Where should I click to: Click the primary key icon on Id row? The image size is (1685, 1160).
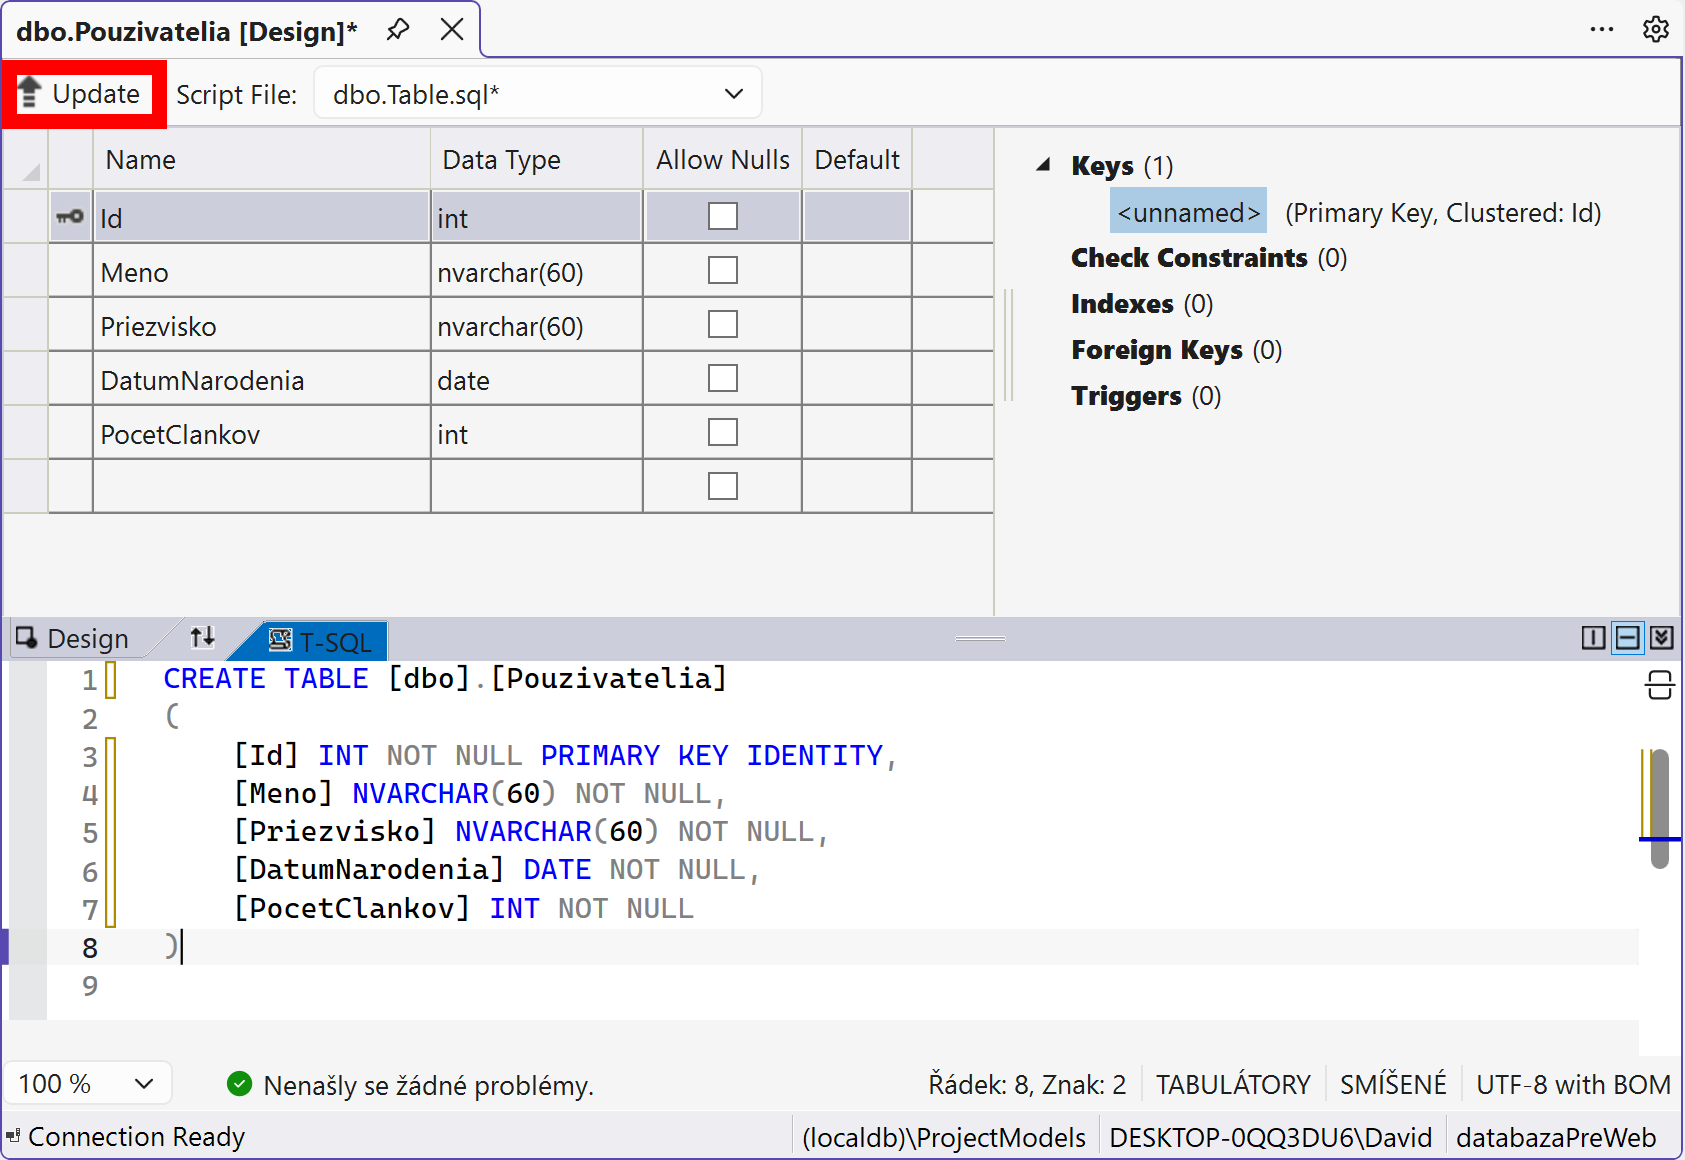[x=70, y=216]
